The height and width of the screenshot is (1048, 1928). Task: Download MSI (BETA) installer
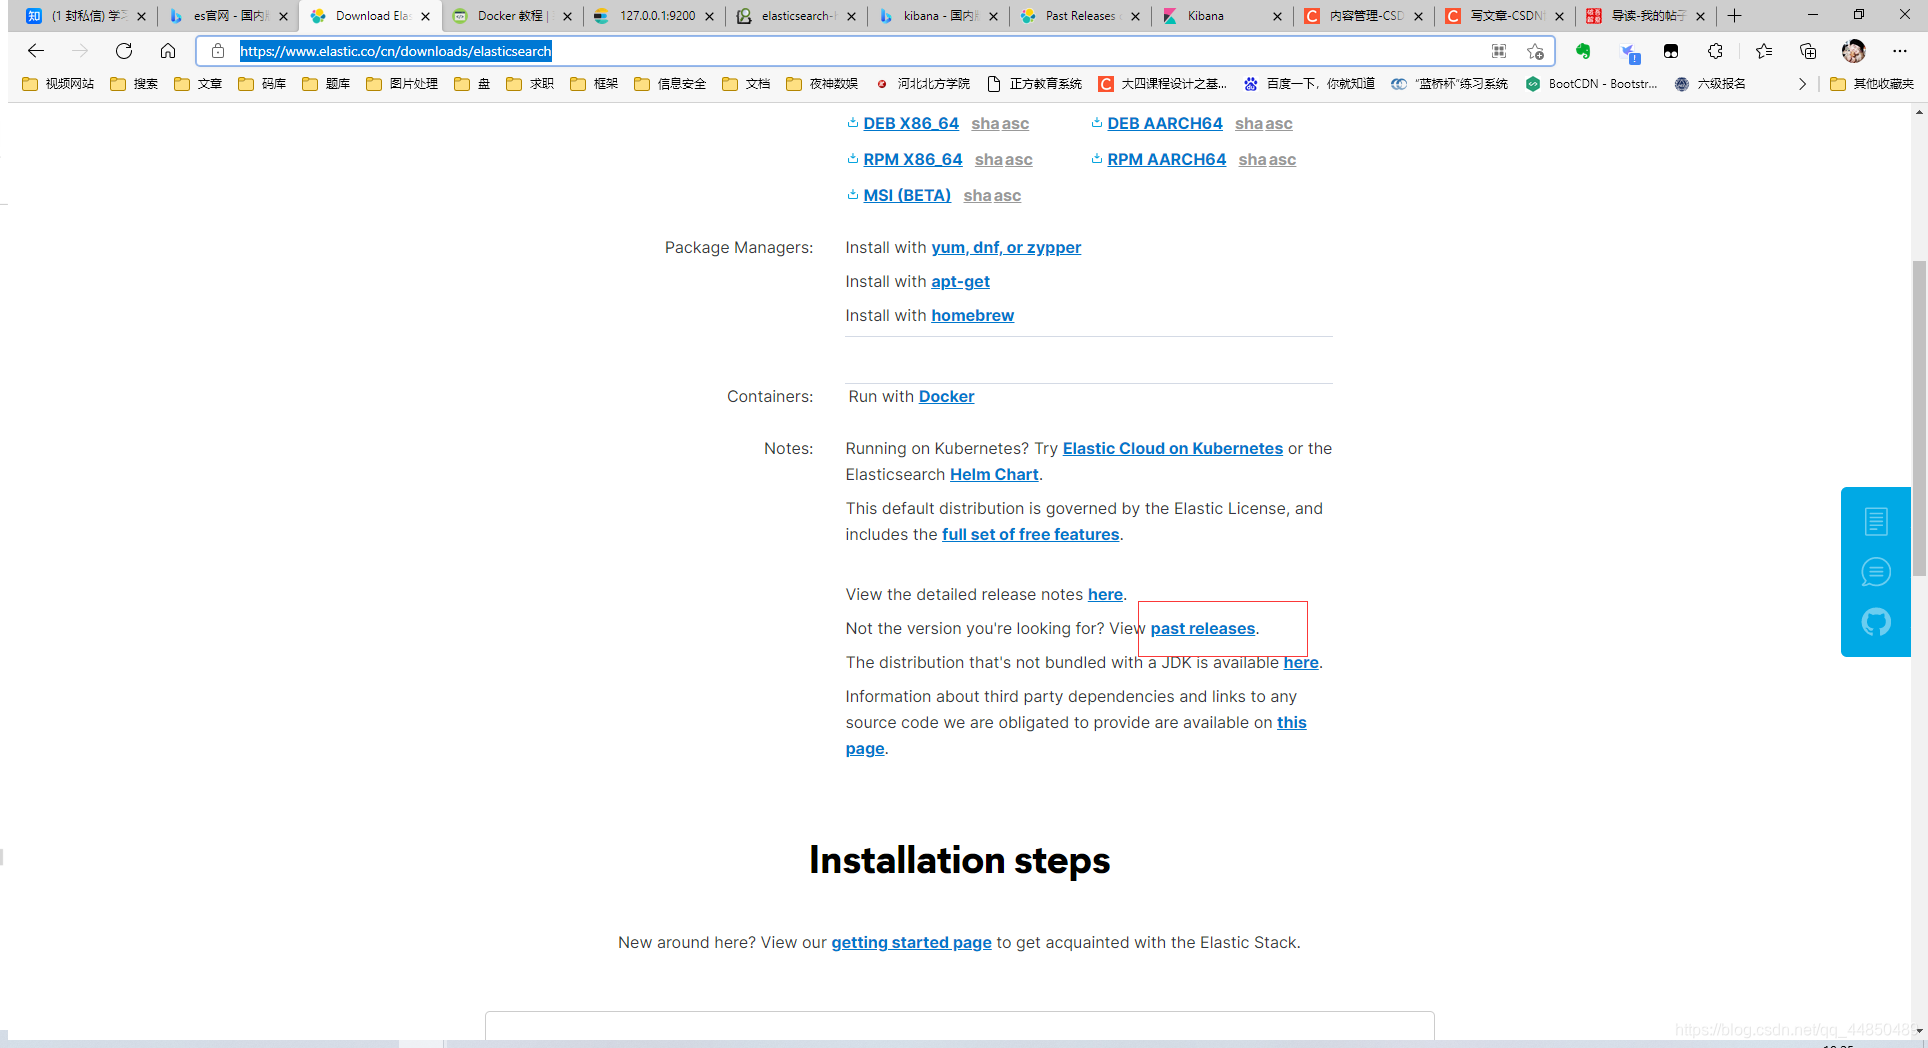click(x=907, y=195)
